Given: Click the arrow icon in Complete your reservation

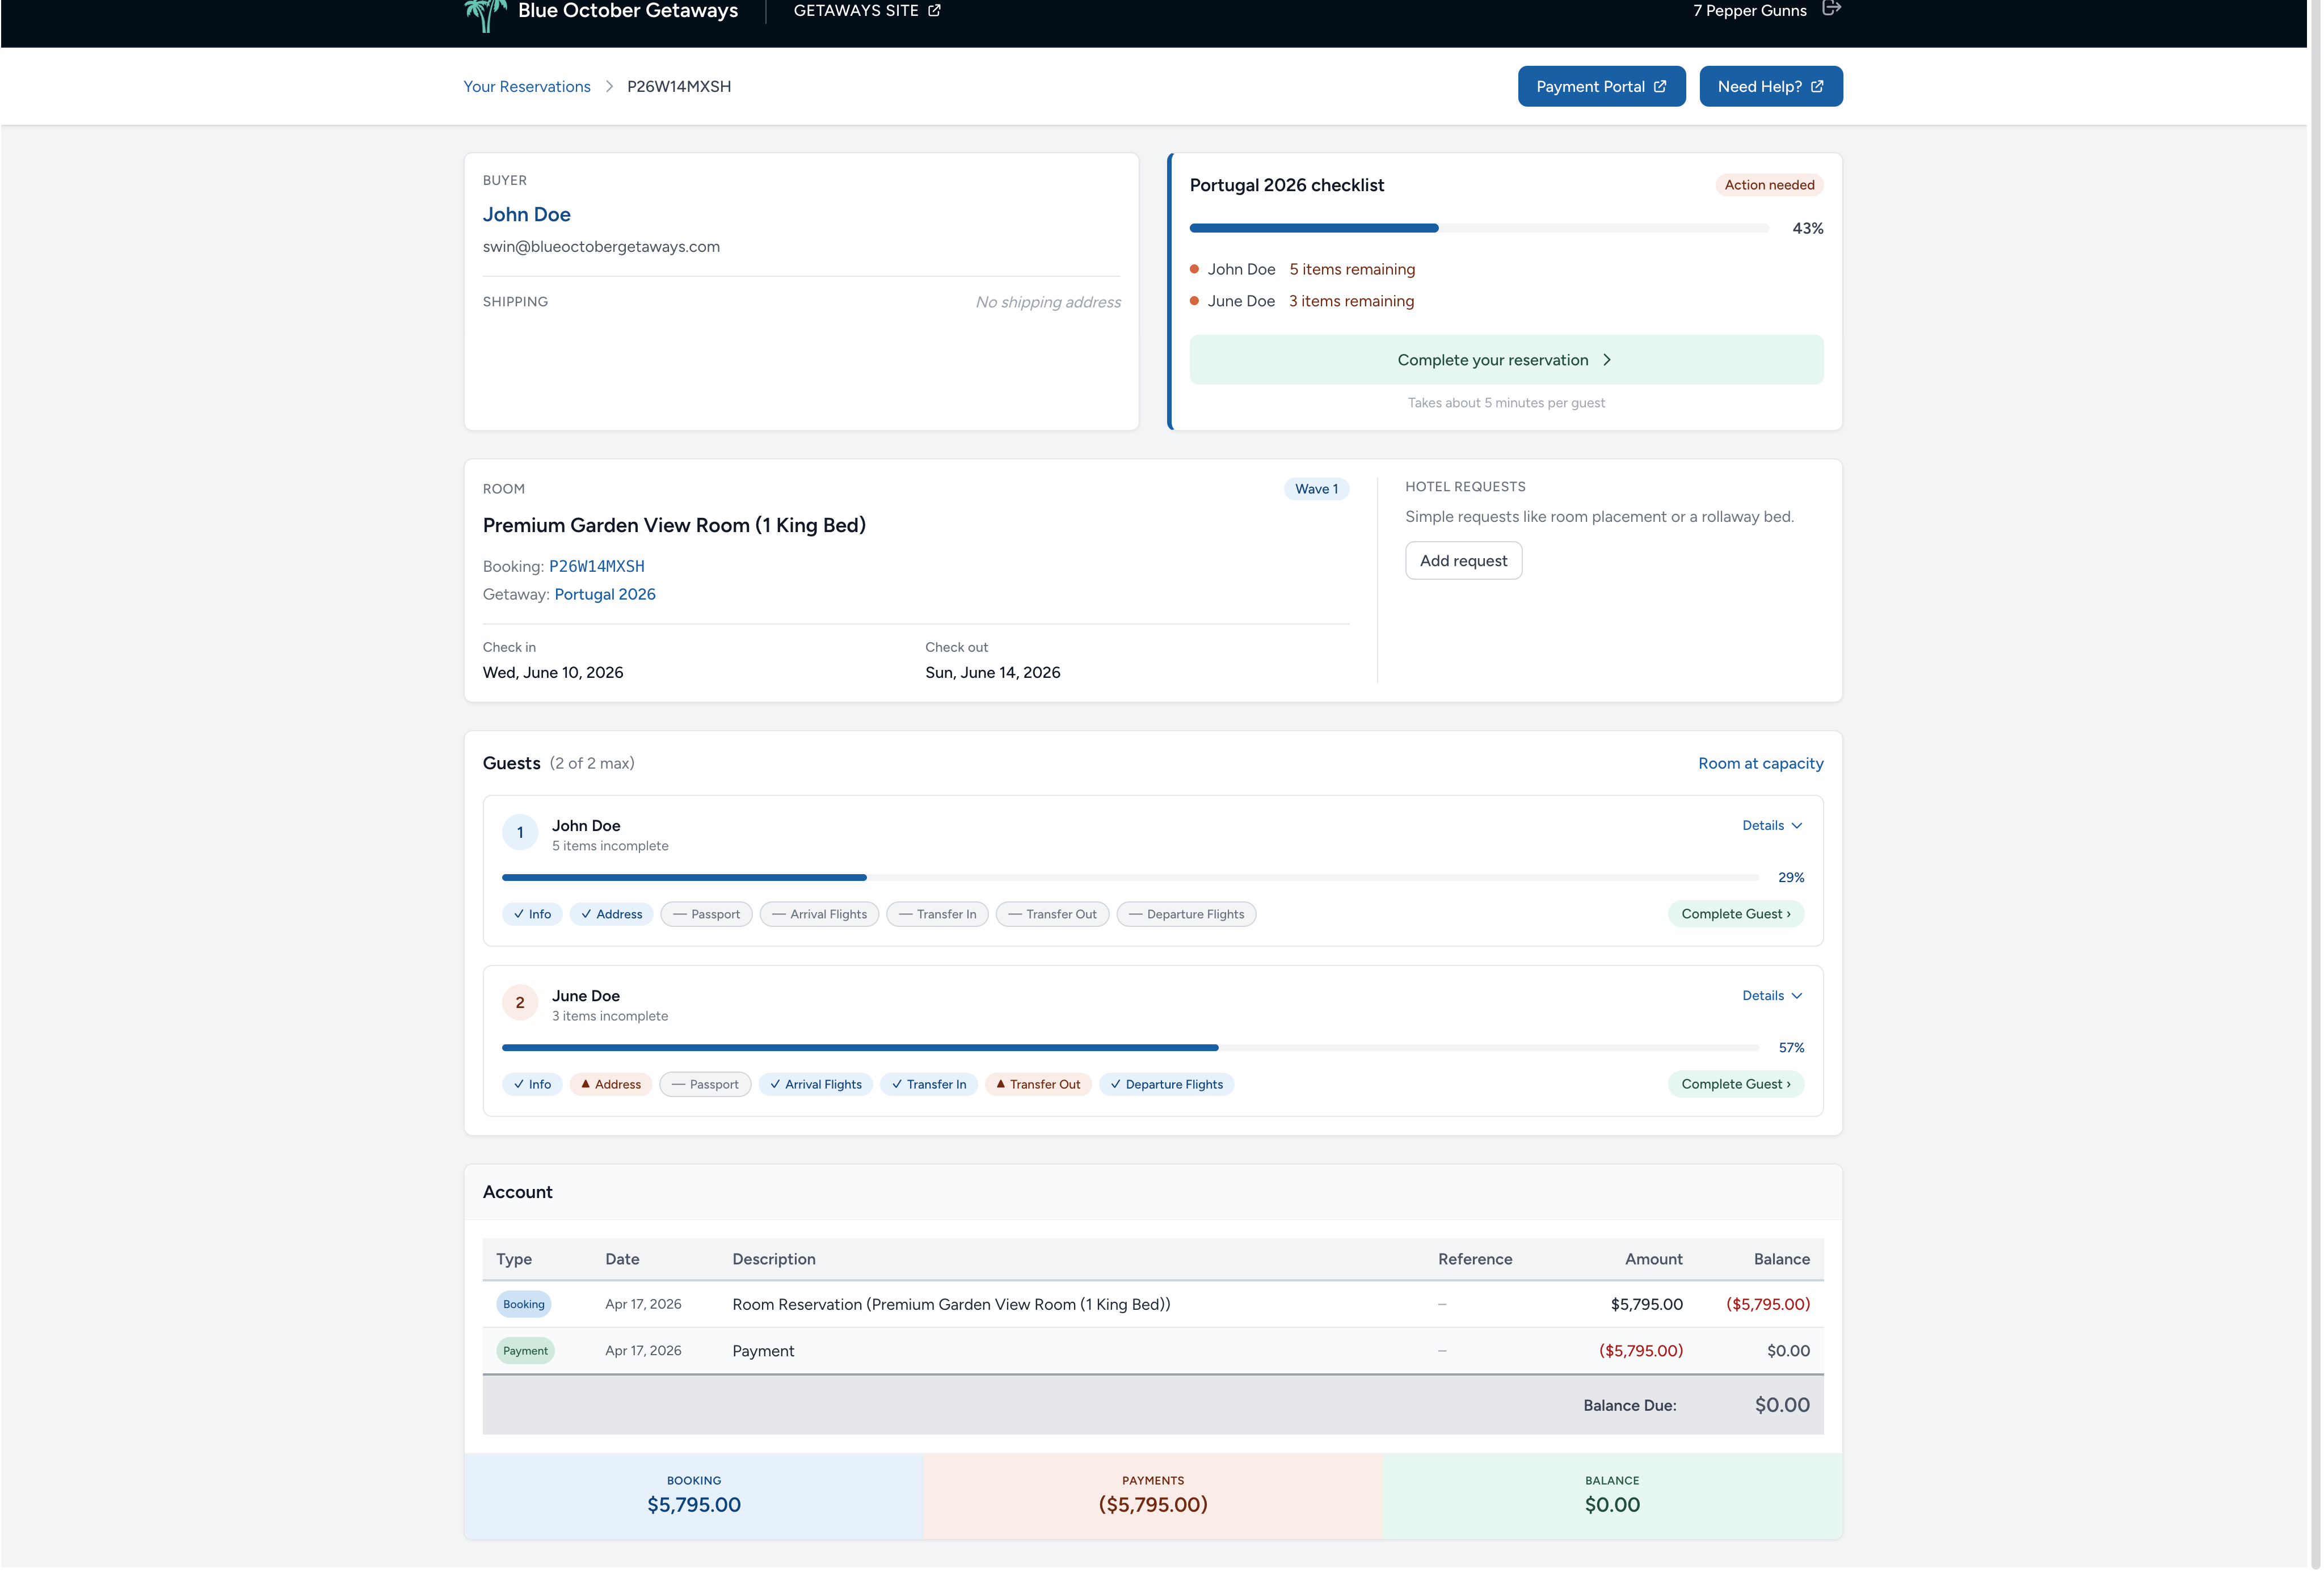Looking at the screenshot, I should (1607, 360).
